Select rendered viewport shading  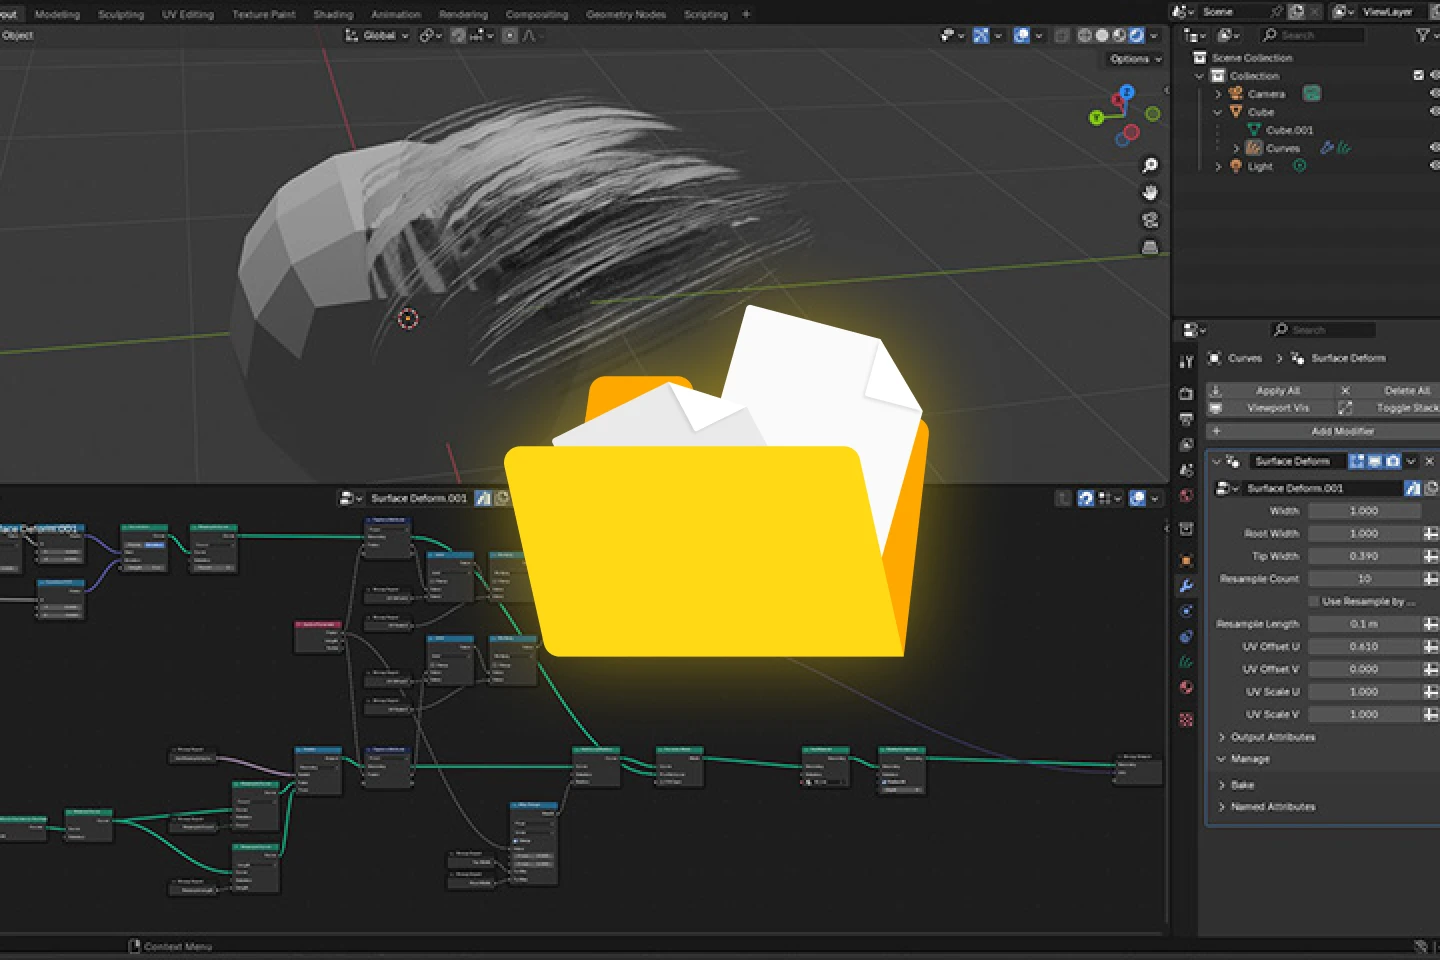pyautogui.click(x=1136, y=35)
